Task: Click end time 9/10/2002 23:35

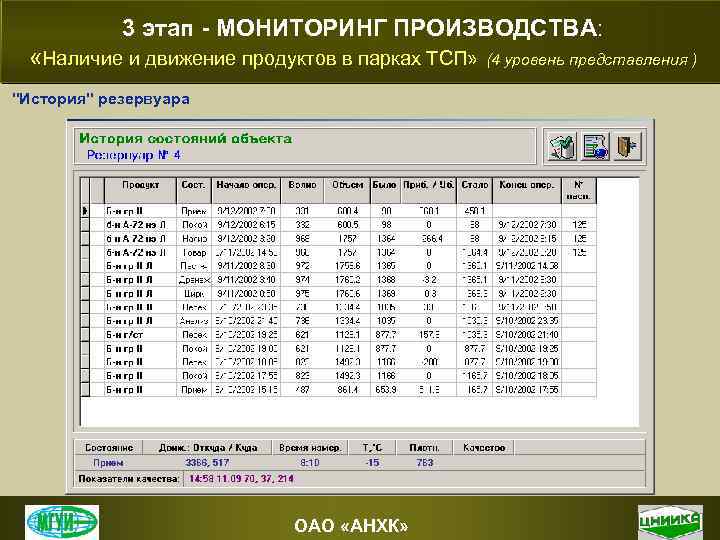Action: [x=527, y=321]
